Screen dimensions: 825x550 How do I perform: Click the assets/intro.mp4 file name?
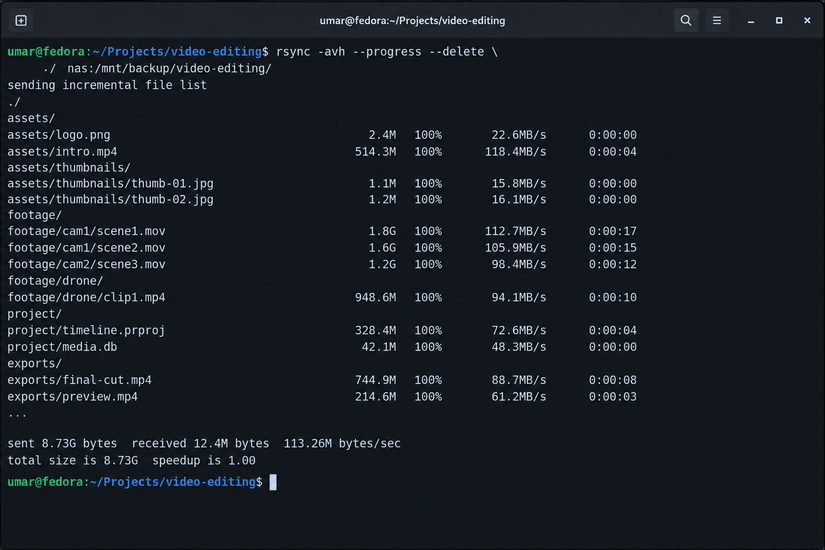[x=62, y=152]
